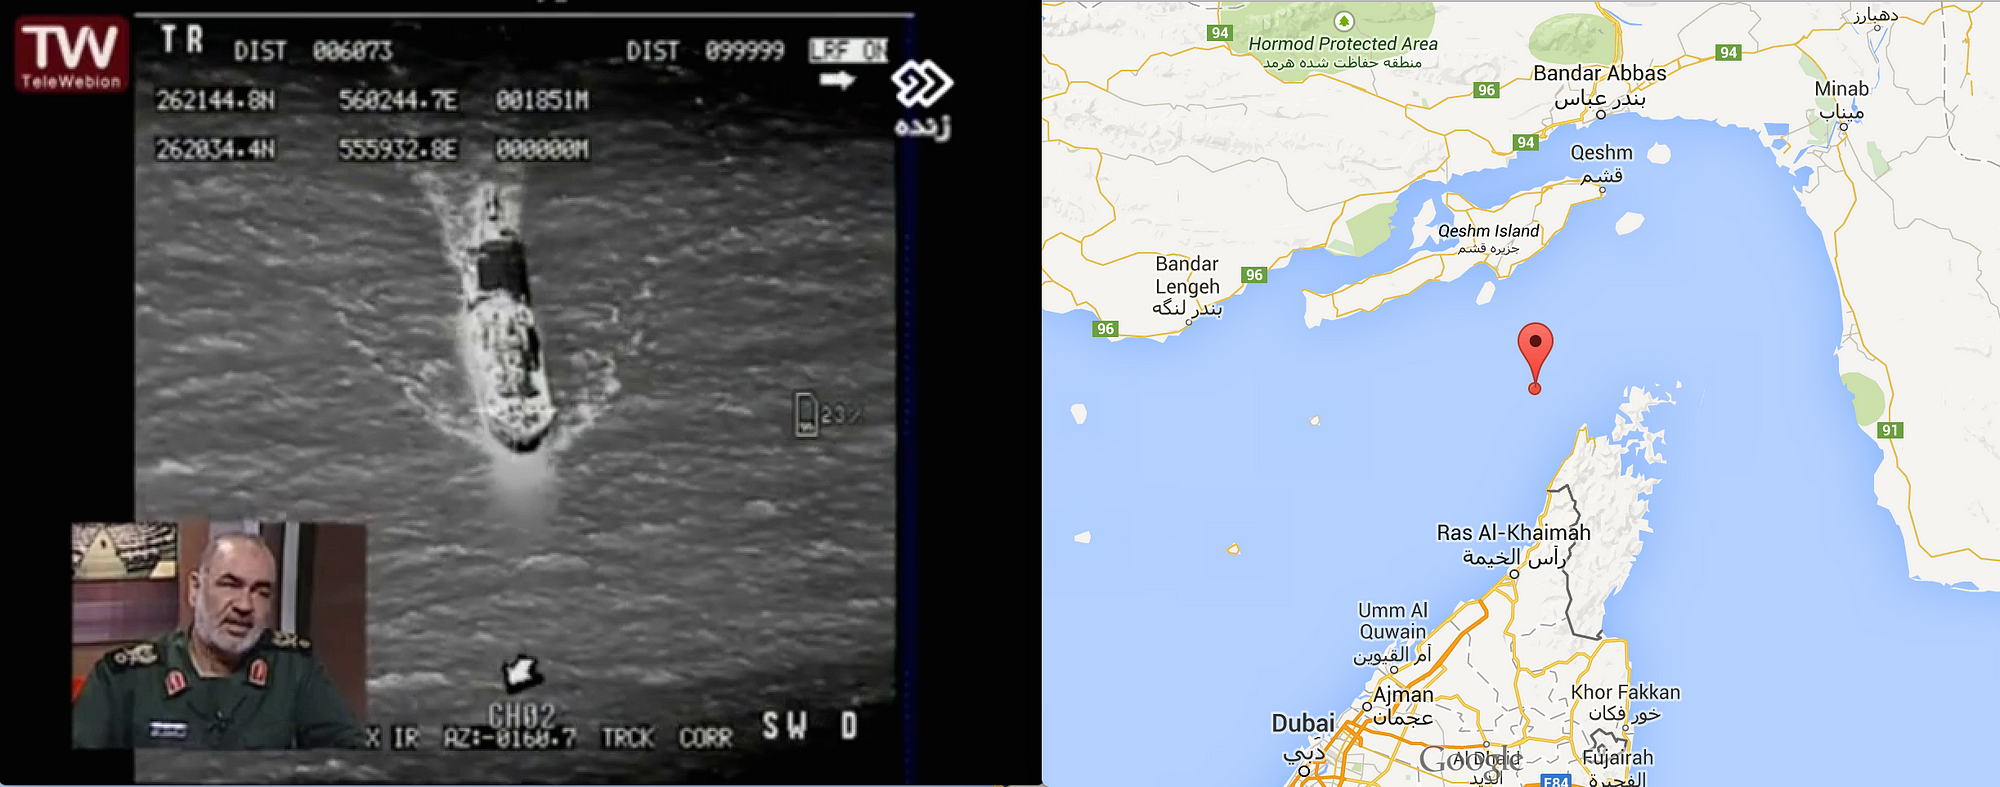
Task: Click the DIST 006073 readout
Action: click(x=313, y=51)
